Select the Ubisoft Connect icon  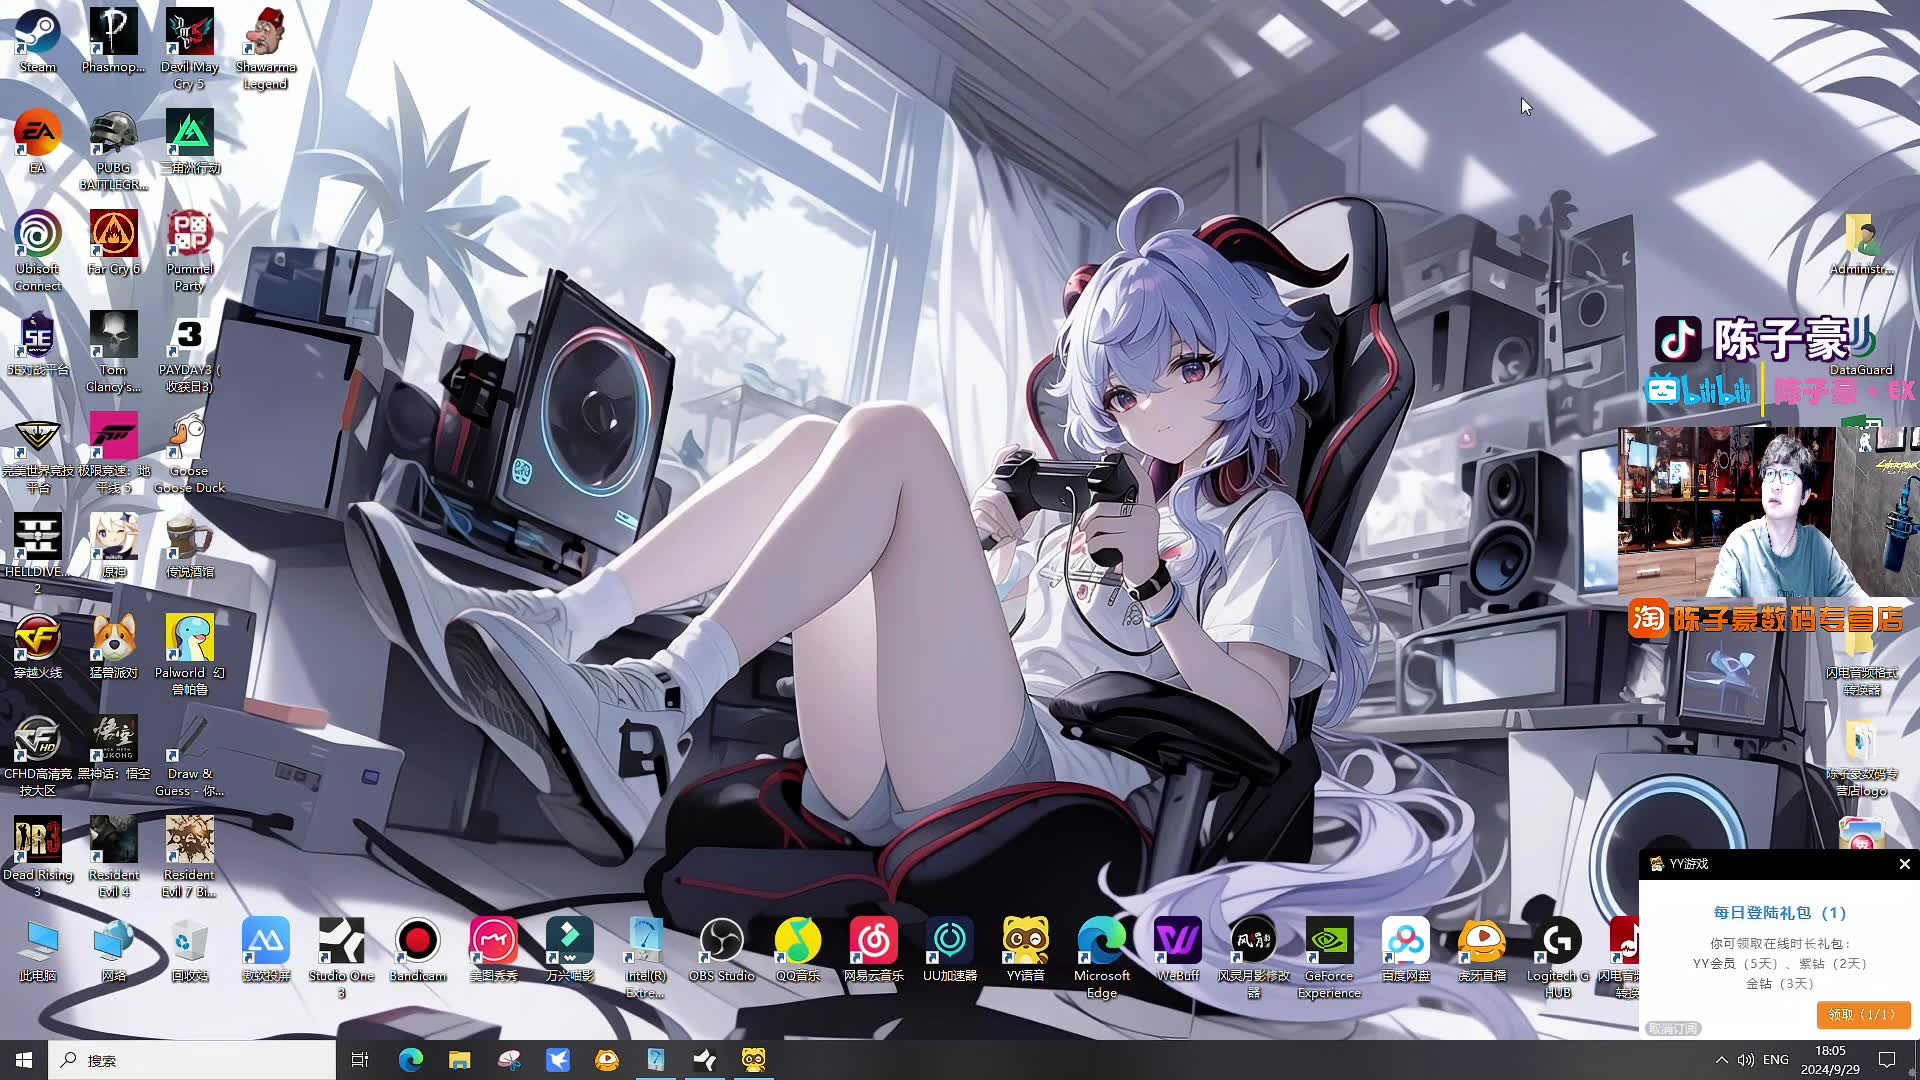click(38, 250)
